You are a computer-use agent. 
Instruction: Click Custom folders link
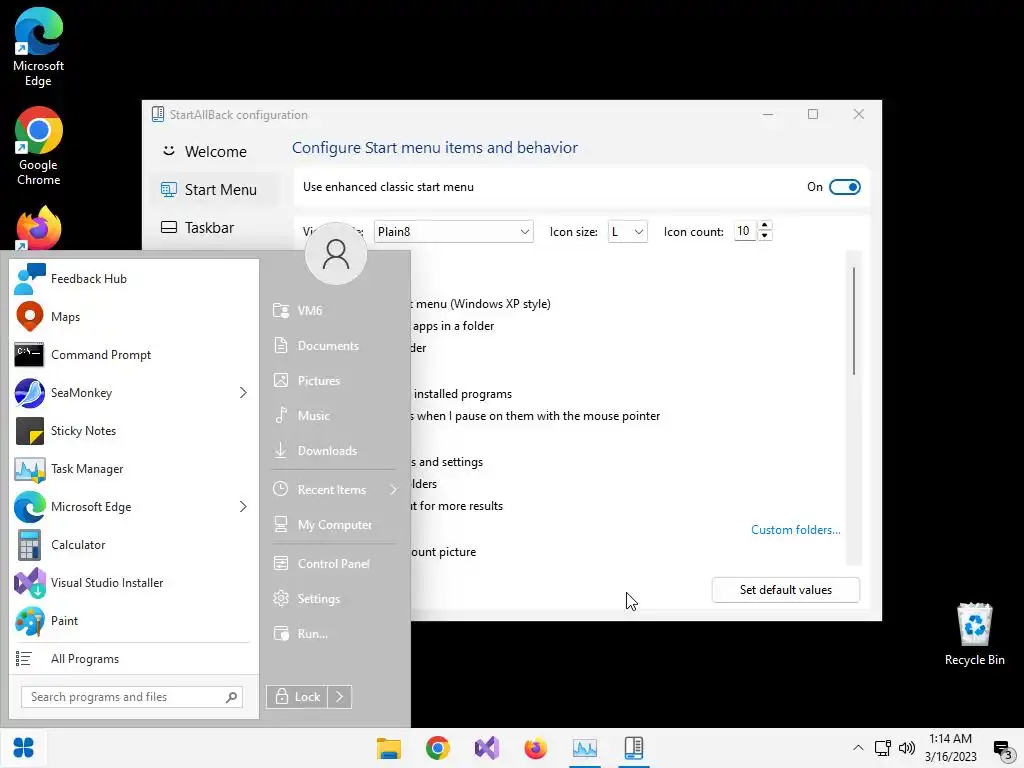point(795,530)
